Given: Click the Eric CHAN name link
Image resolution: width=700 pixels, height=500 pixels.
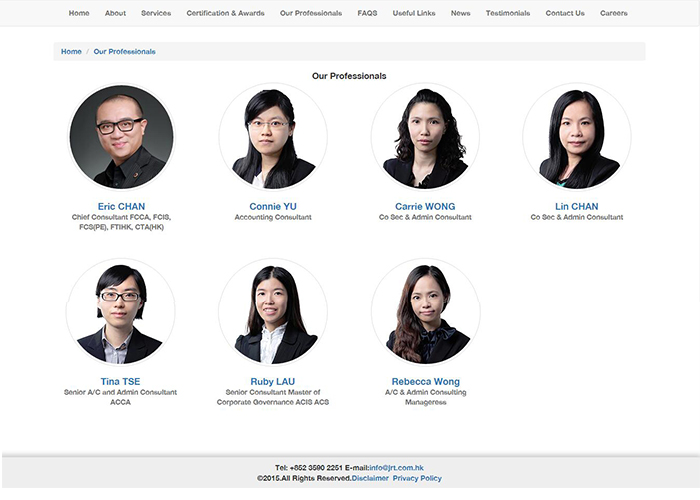Looking at the screenshot, I should (121, 207).
